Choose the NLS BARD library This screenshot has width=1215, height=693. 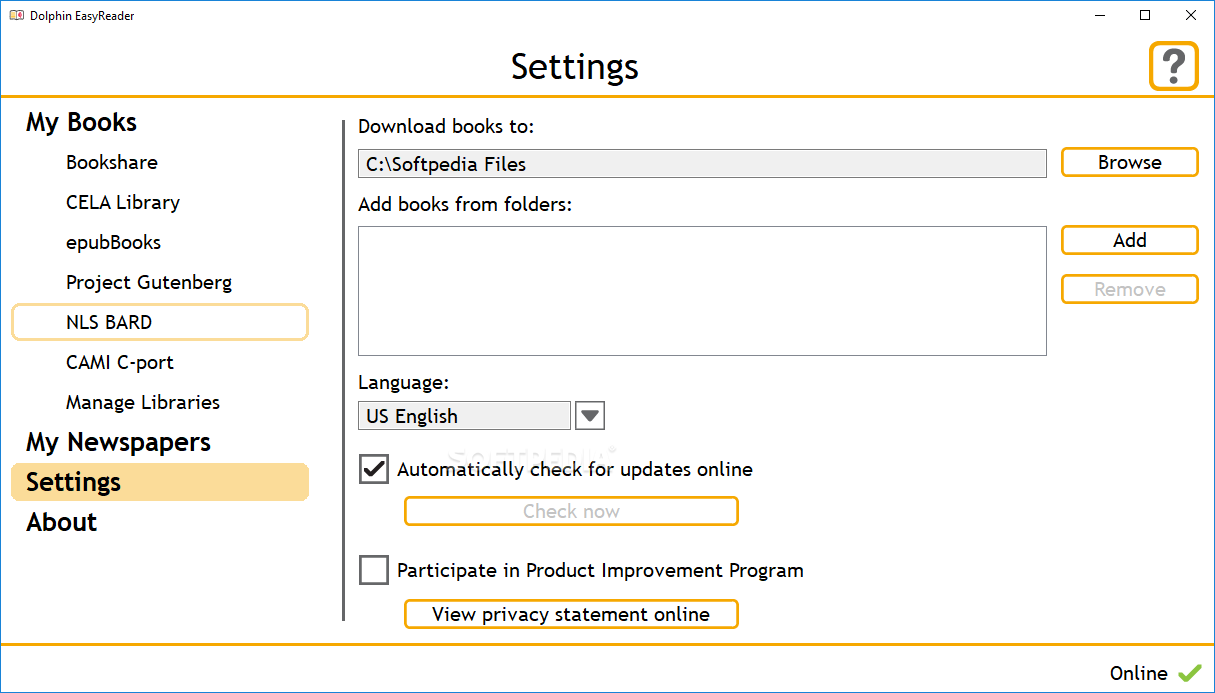(x=160, y=322)
